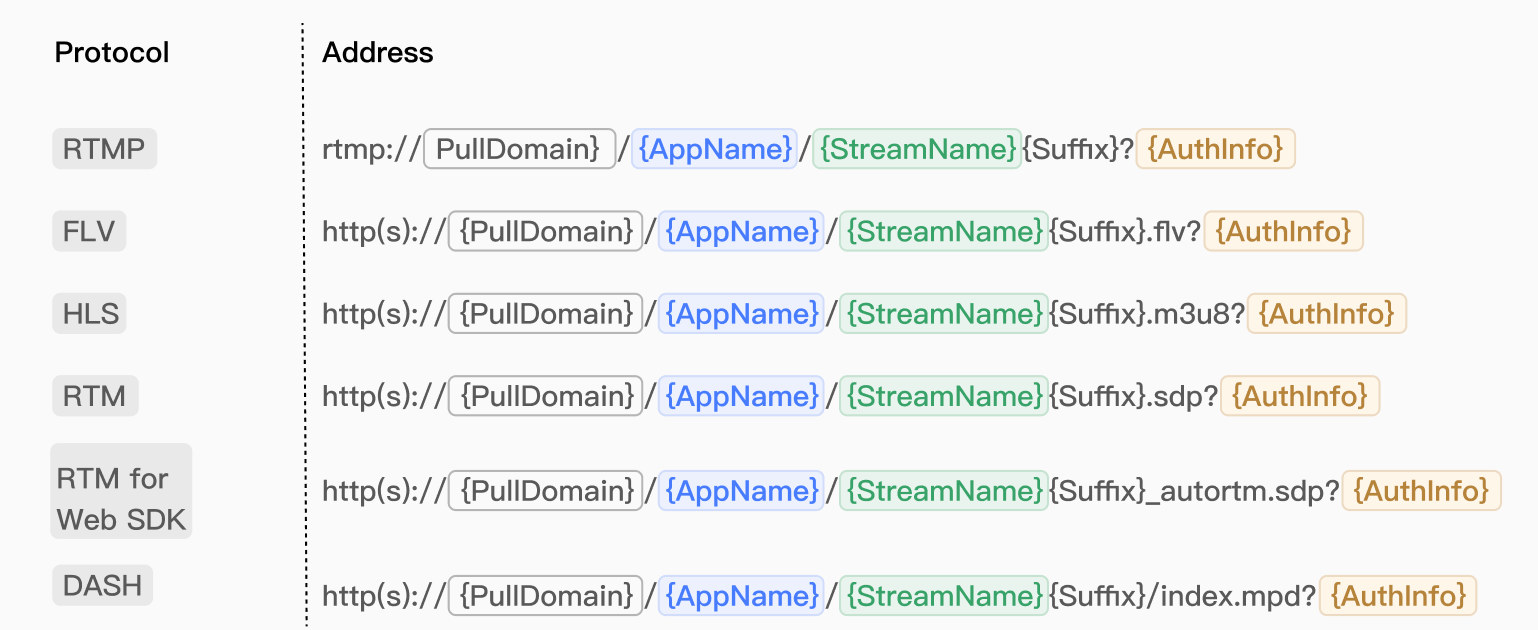Click orange {AuthInfo} in the RTMP row
This screenshot has height=630, width=1538.
(x=1215, y=149)
